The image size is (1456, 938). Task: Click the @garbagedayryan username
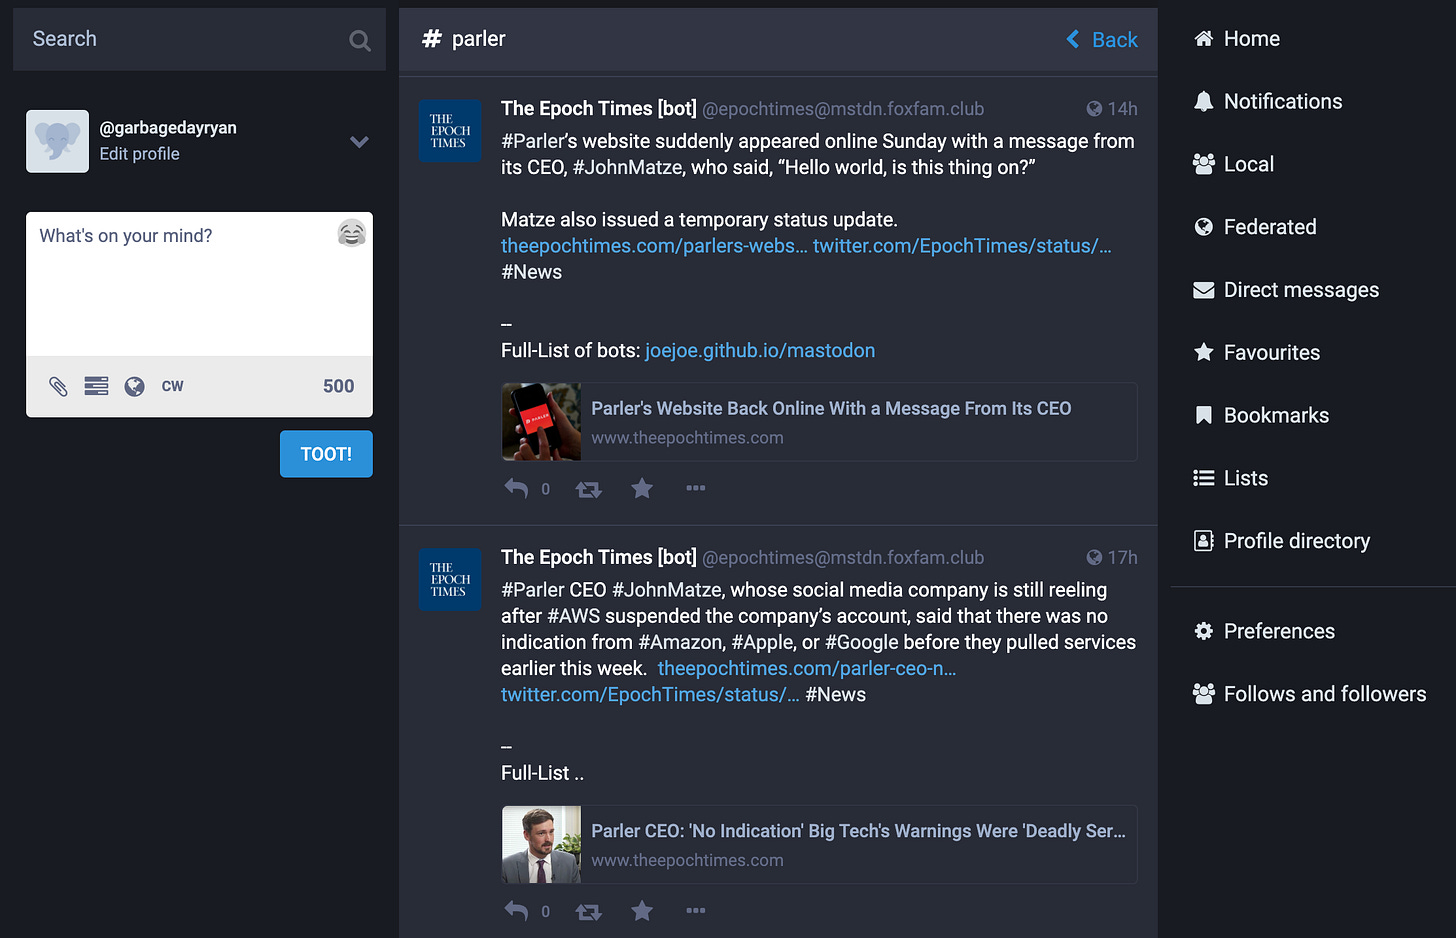[x=168, y=128]
